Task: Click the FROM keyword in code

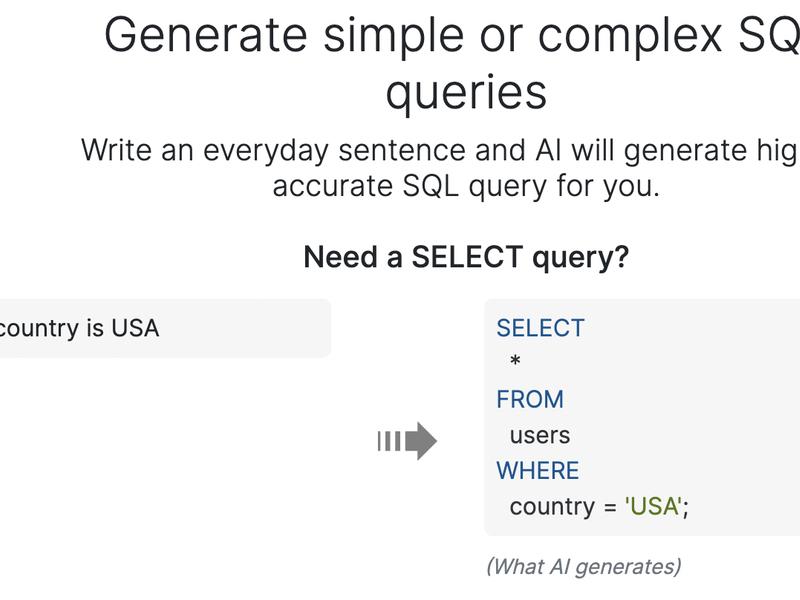Action: pyautogui.click(x=530, y=399)
